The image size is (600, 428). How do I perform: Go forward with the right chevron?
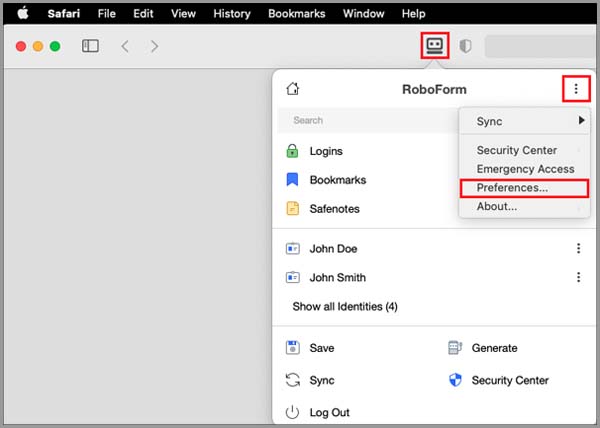point(154,46)
